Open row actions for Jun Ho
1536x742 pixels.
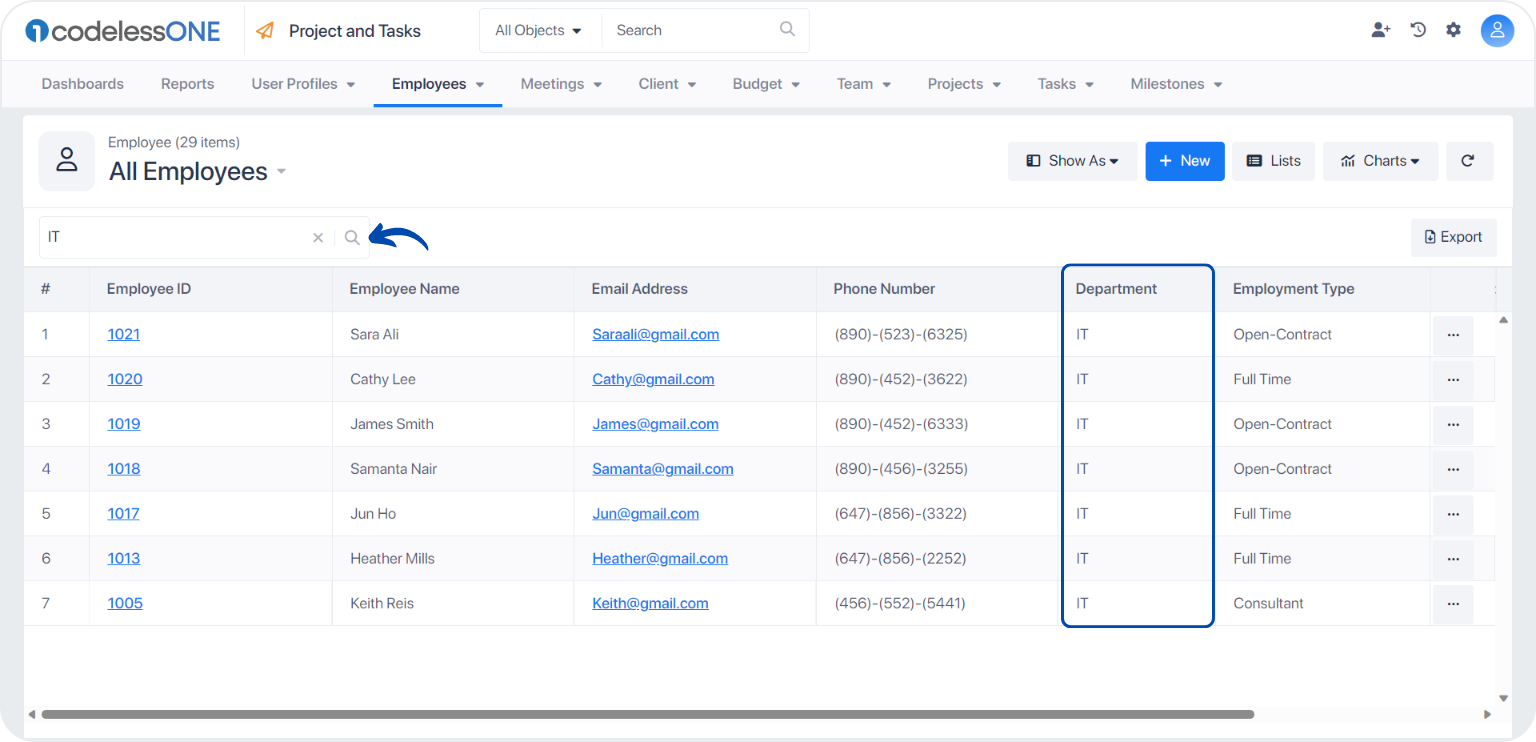tap(1453, 515)
